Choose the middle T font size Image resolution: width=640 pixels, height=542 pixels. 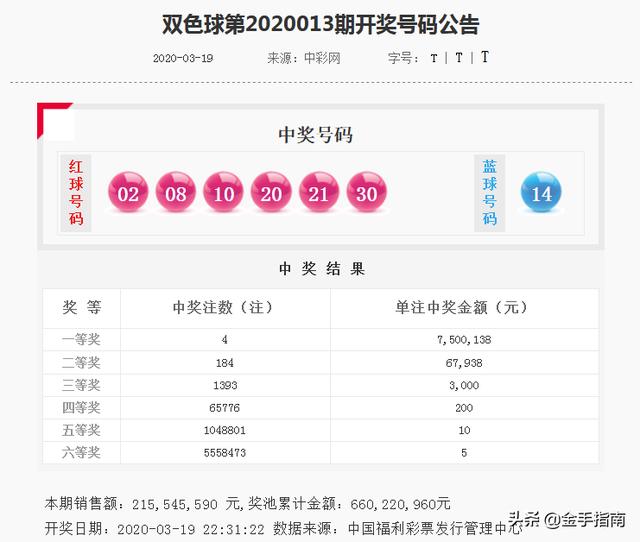pyautogui.click(x=459, y=58)
